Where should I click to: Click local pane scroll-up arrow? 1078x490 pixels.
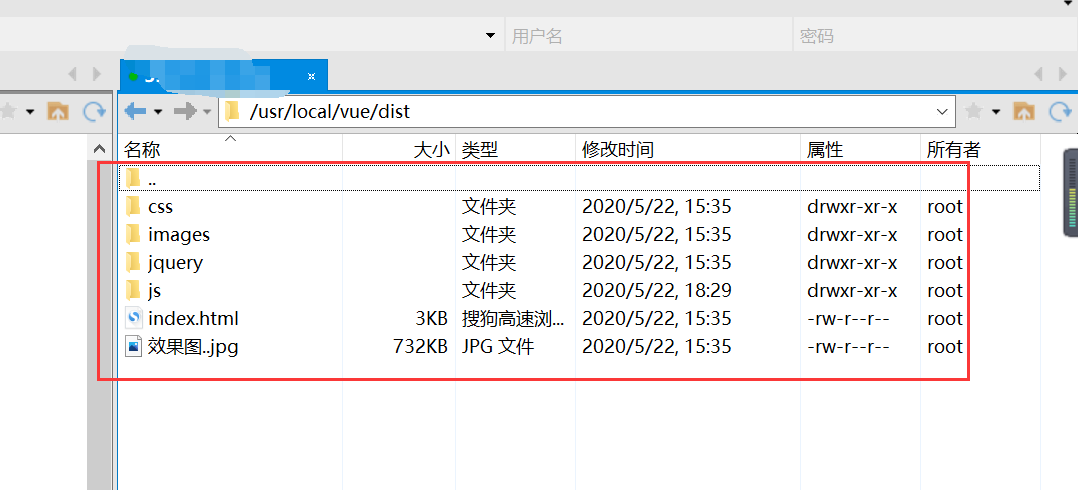(100, 149)
